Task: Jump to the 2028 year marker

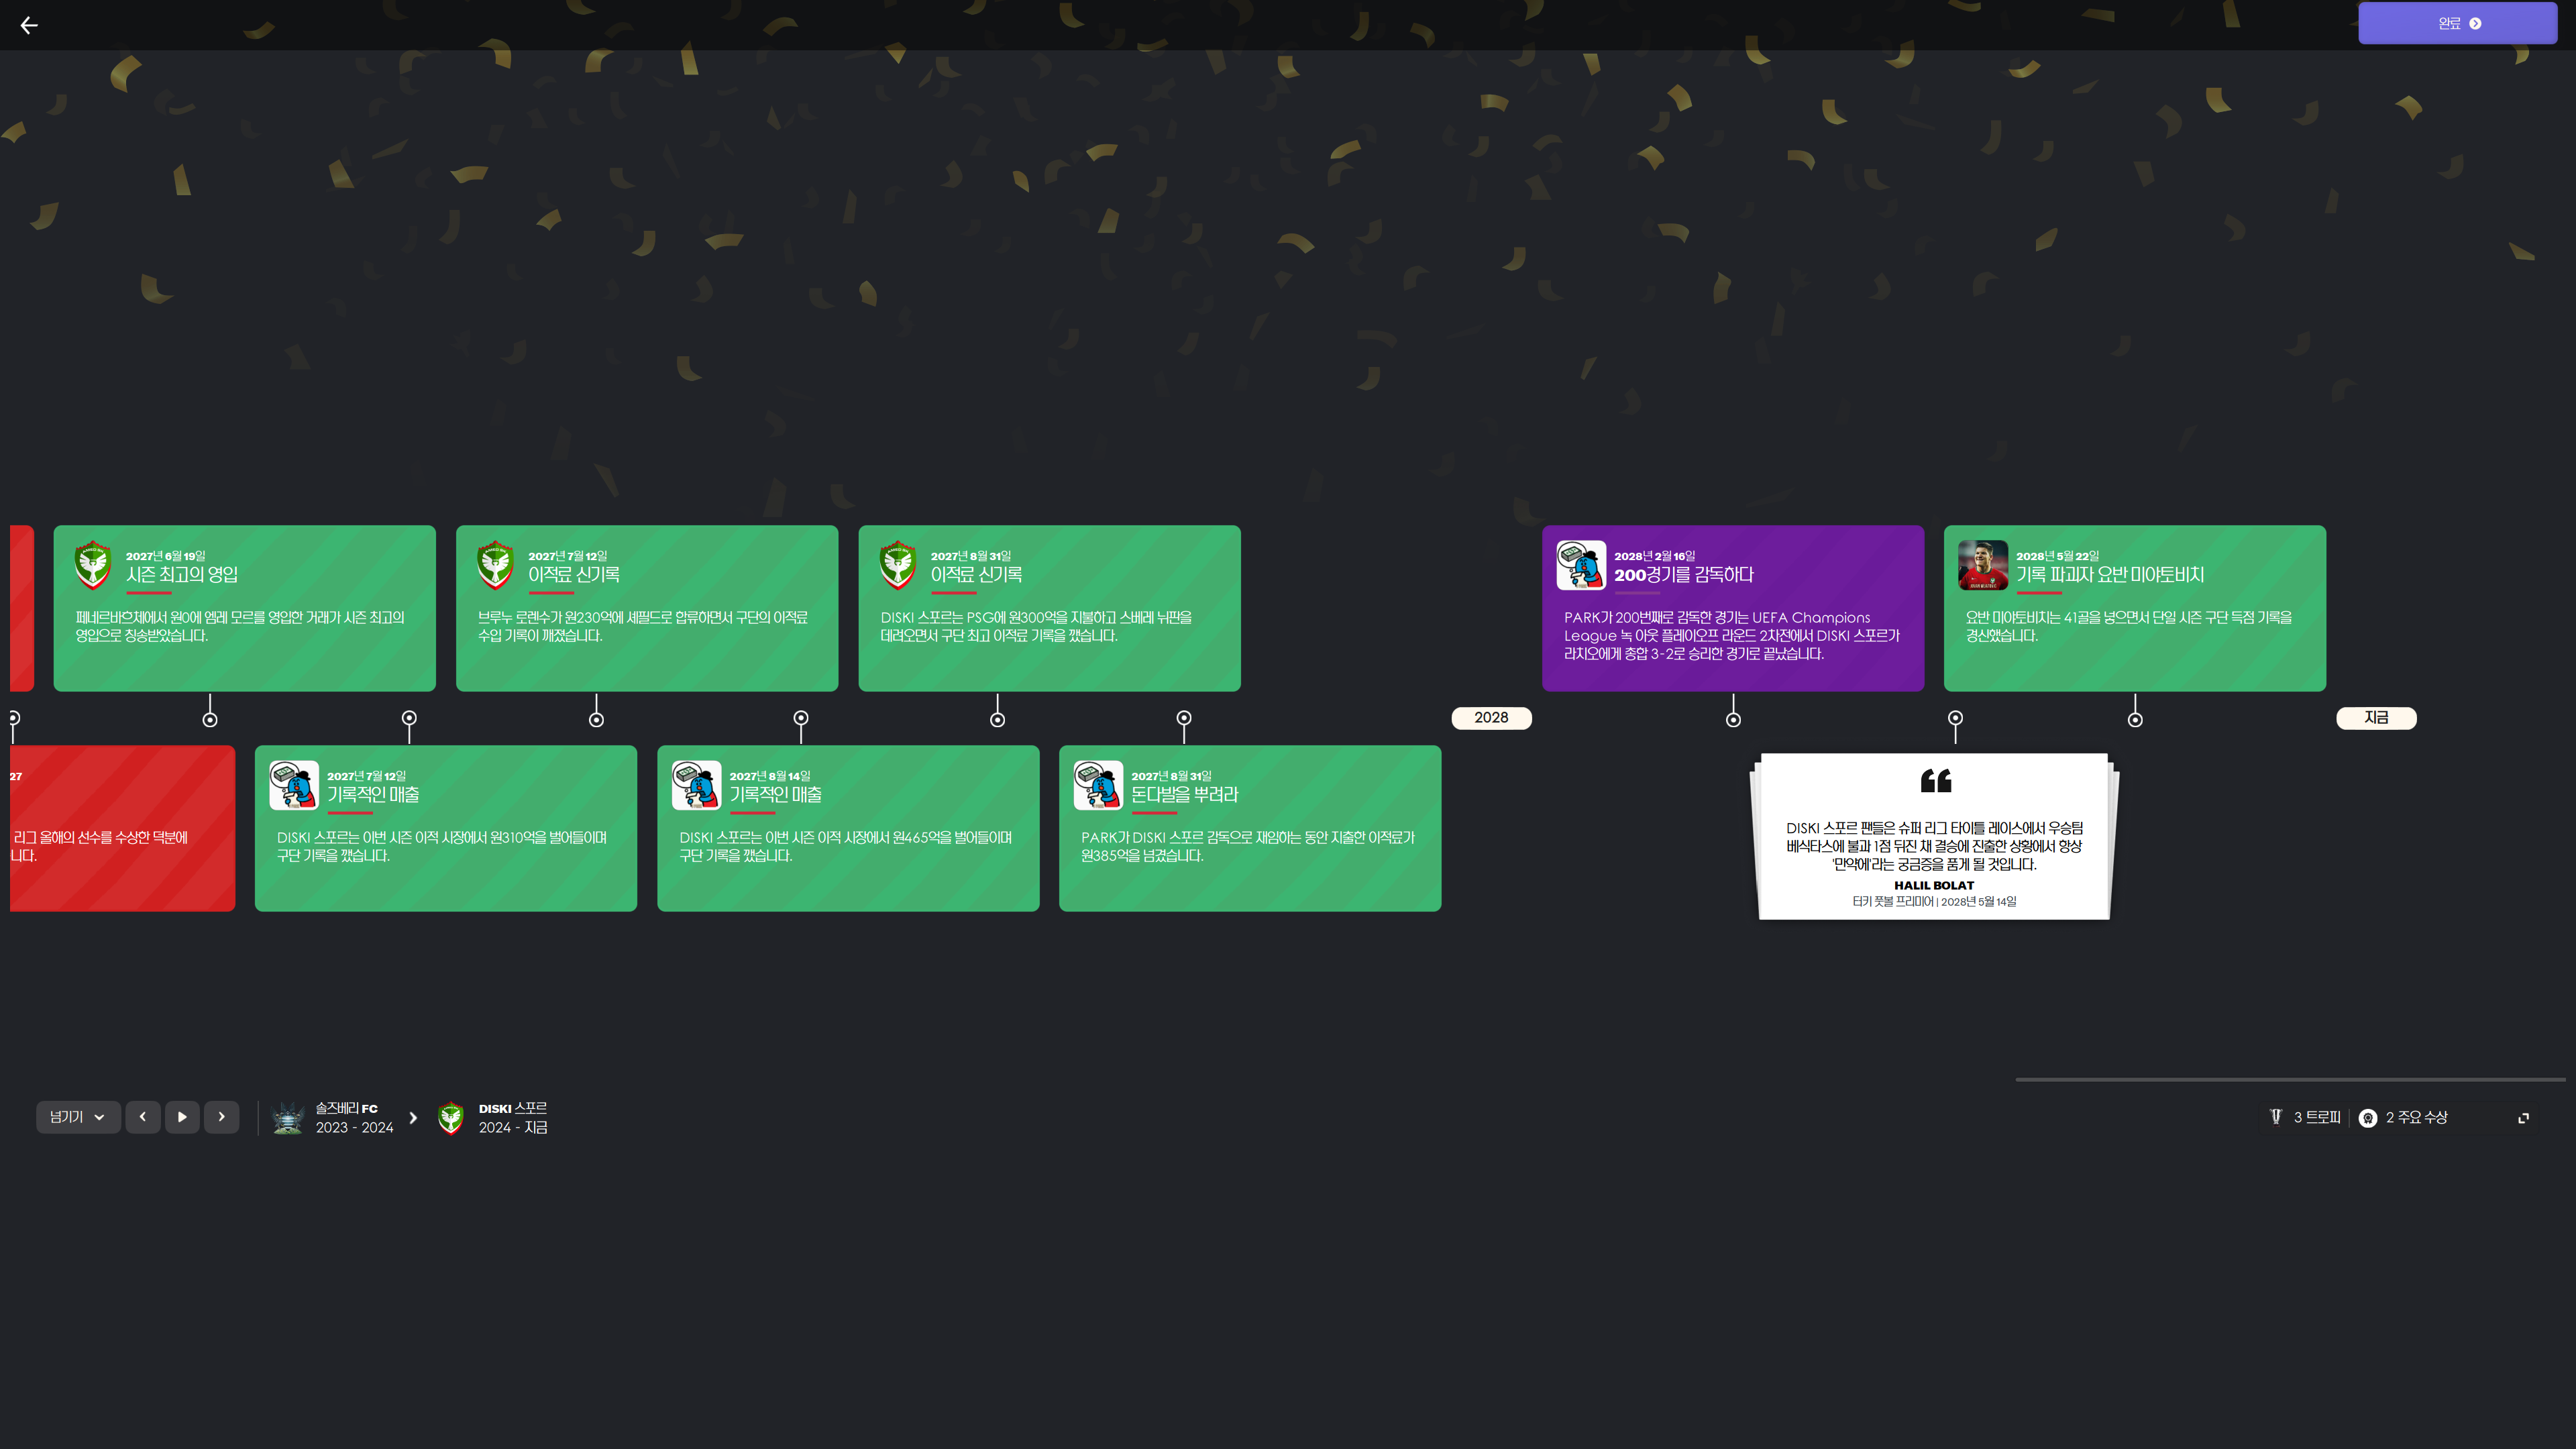Action: coord(1491,718)
